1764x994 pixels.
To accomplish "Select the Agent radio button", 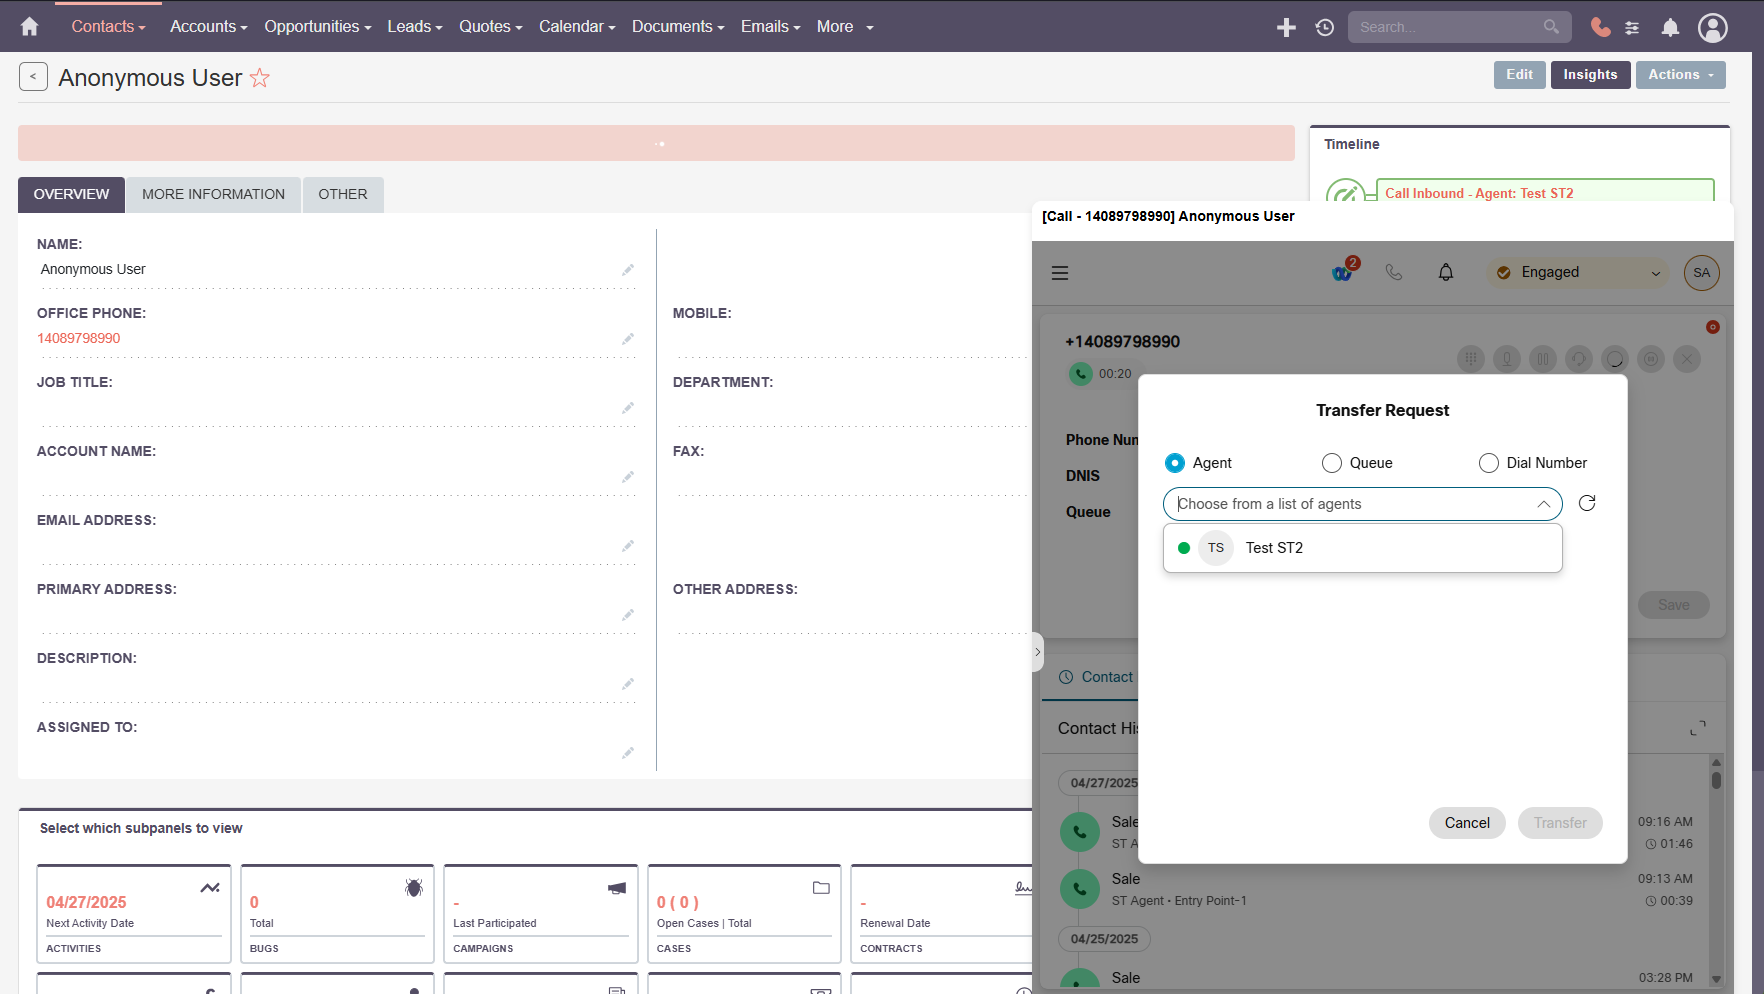I will pos(1175,463).
